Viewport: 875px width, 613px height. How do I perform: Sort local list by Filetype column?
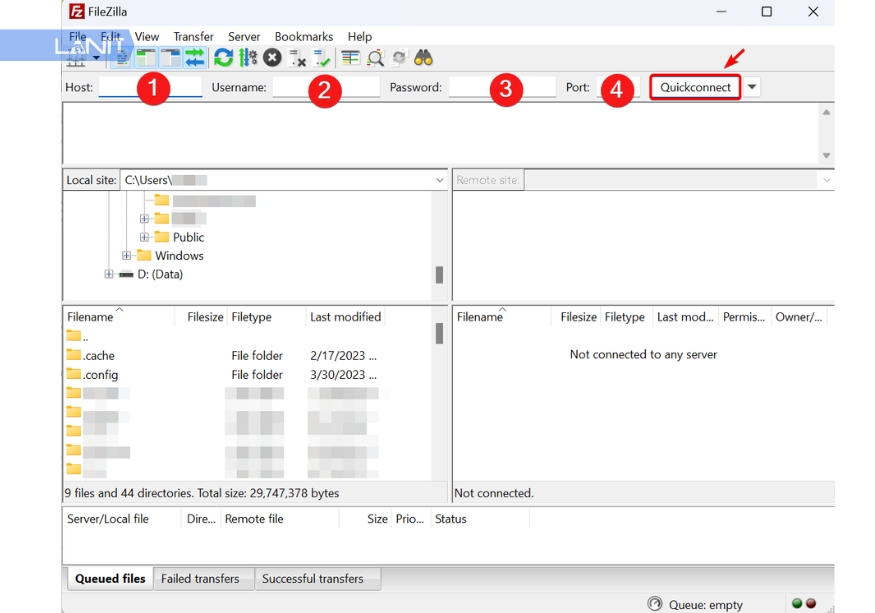267,317
